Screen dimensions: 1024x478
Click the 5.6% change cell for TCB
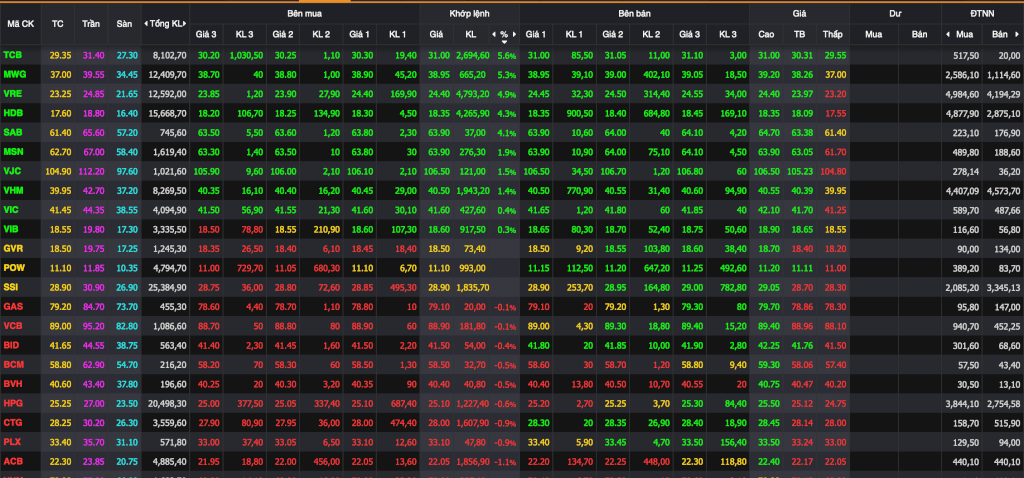point(507,56)
